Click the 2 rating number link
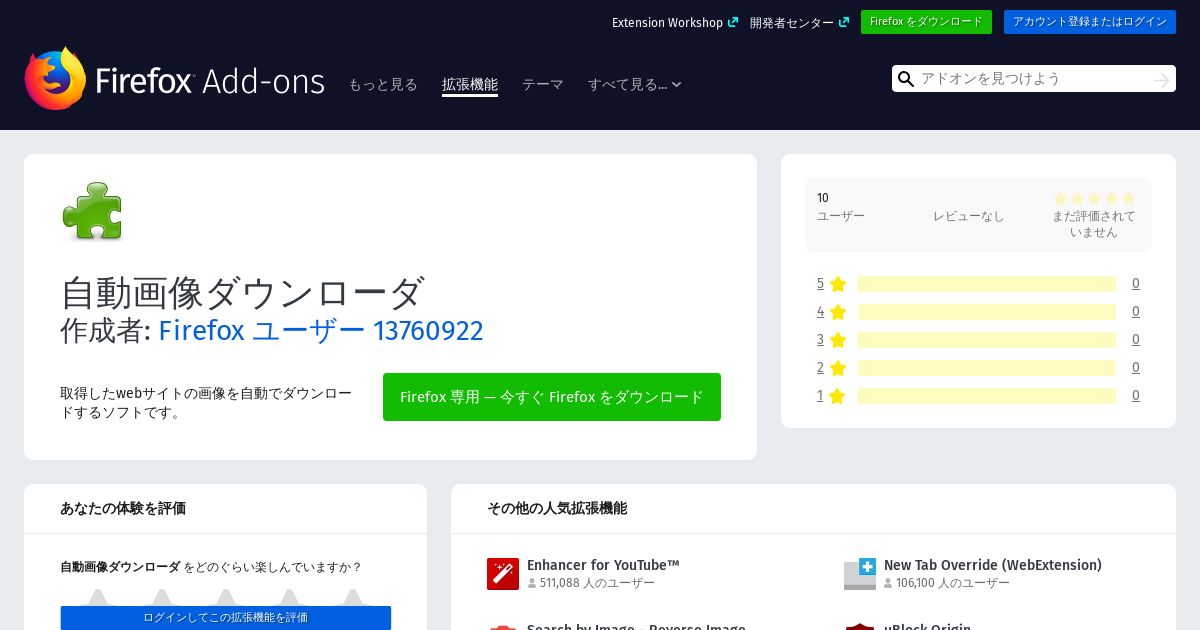 tap(820, 368)
